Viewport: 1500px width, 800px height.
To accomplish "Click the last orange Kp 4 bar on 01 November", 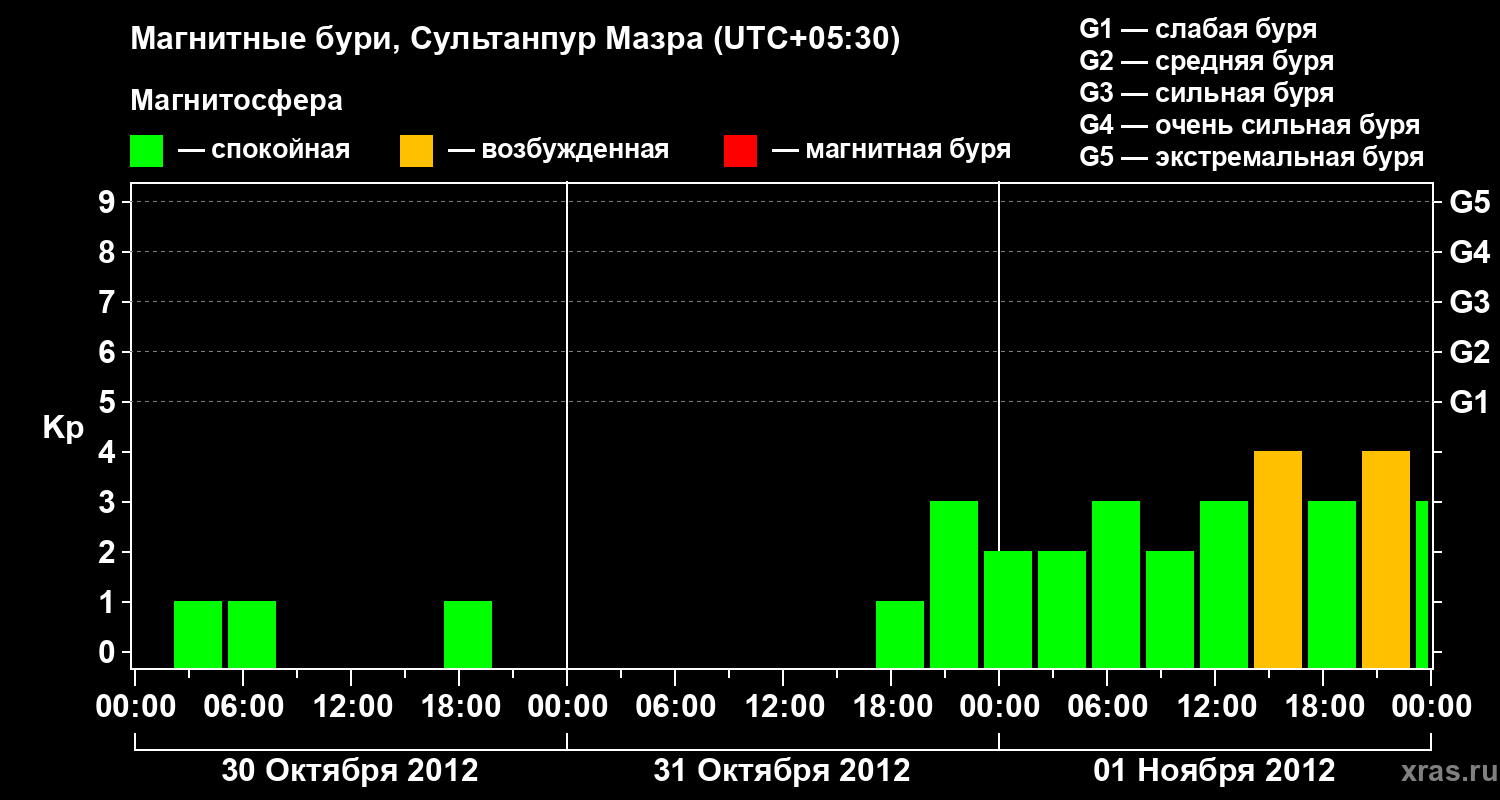I will pos(1386,559).
